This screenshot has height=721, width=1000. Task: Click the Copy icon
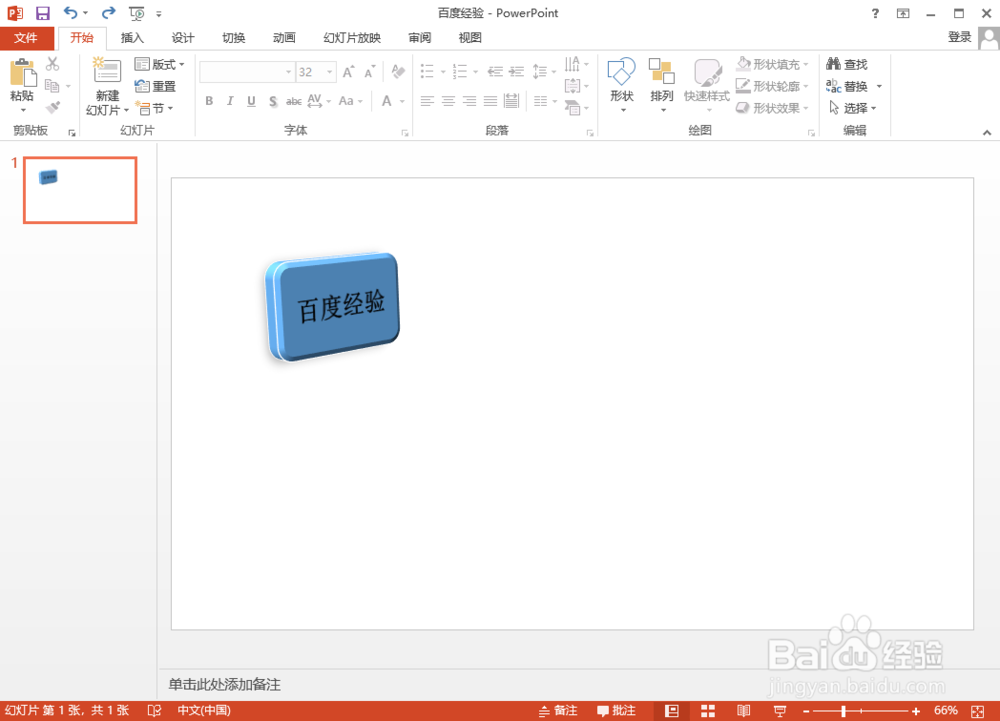pos(52,85)
